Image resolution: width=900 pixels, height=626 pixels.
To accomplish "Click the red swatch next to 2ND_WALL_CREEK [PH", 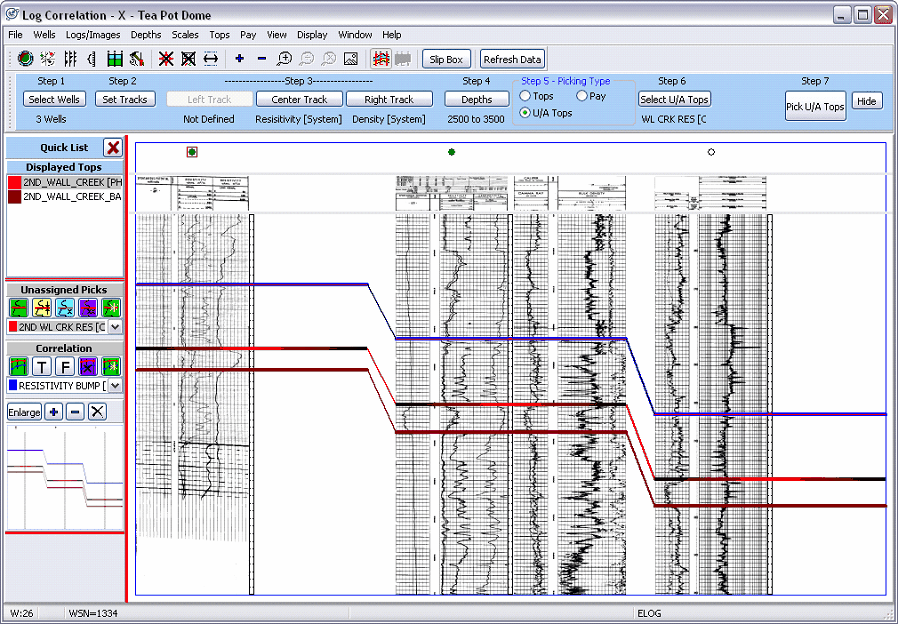I will [14, 183].
